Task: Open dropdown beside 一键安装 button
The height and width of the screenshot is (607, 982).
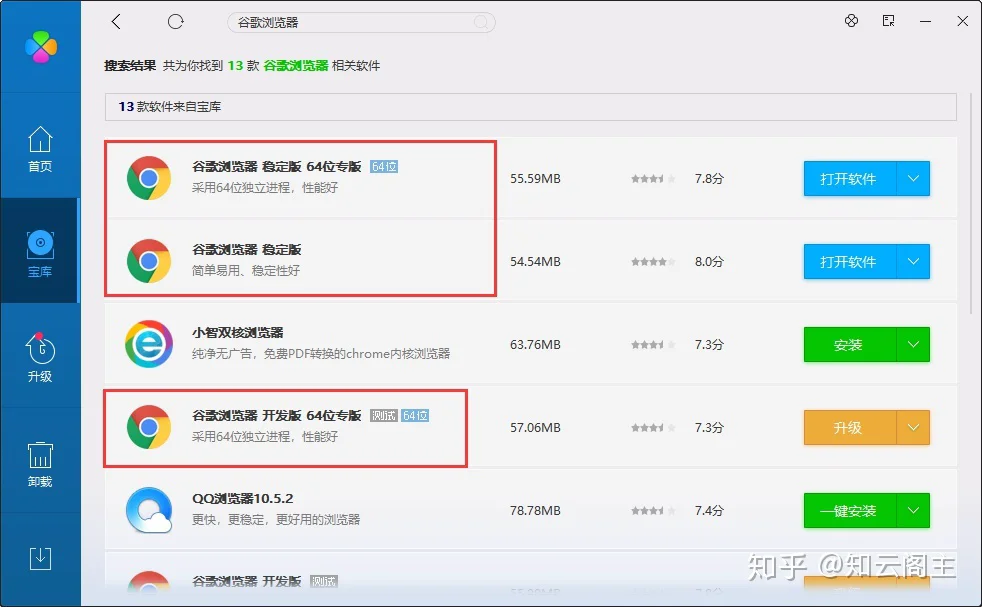Action: 913,511
